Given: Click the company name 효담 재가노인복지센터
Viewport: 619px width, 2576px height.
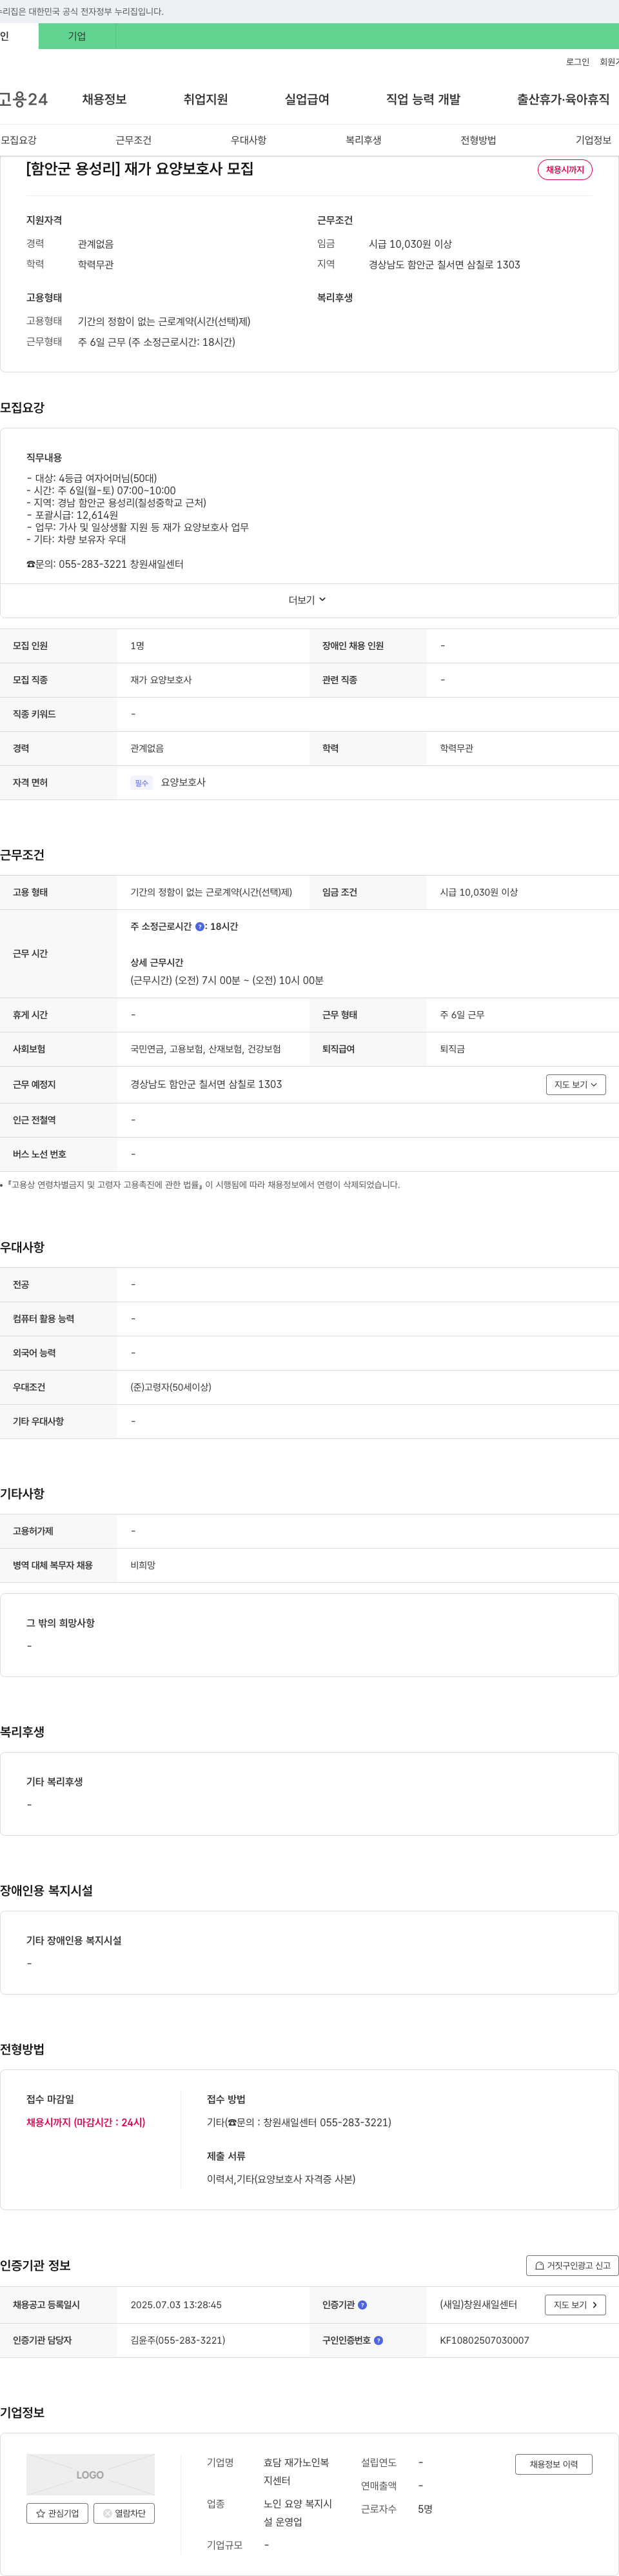Looking at the screenshot, I should [x=297, y=2471].
